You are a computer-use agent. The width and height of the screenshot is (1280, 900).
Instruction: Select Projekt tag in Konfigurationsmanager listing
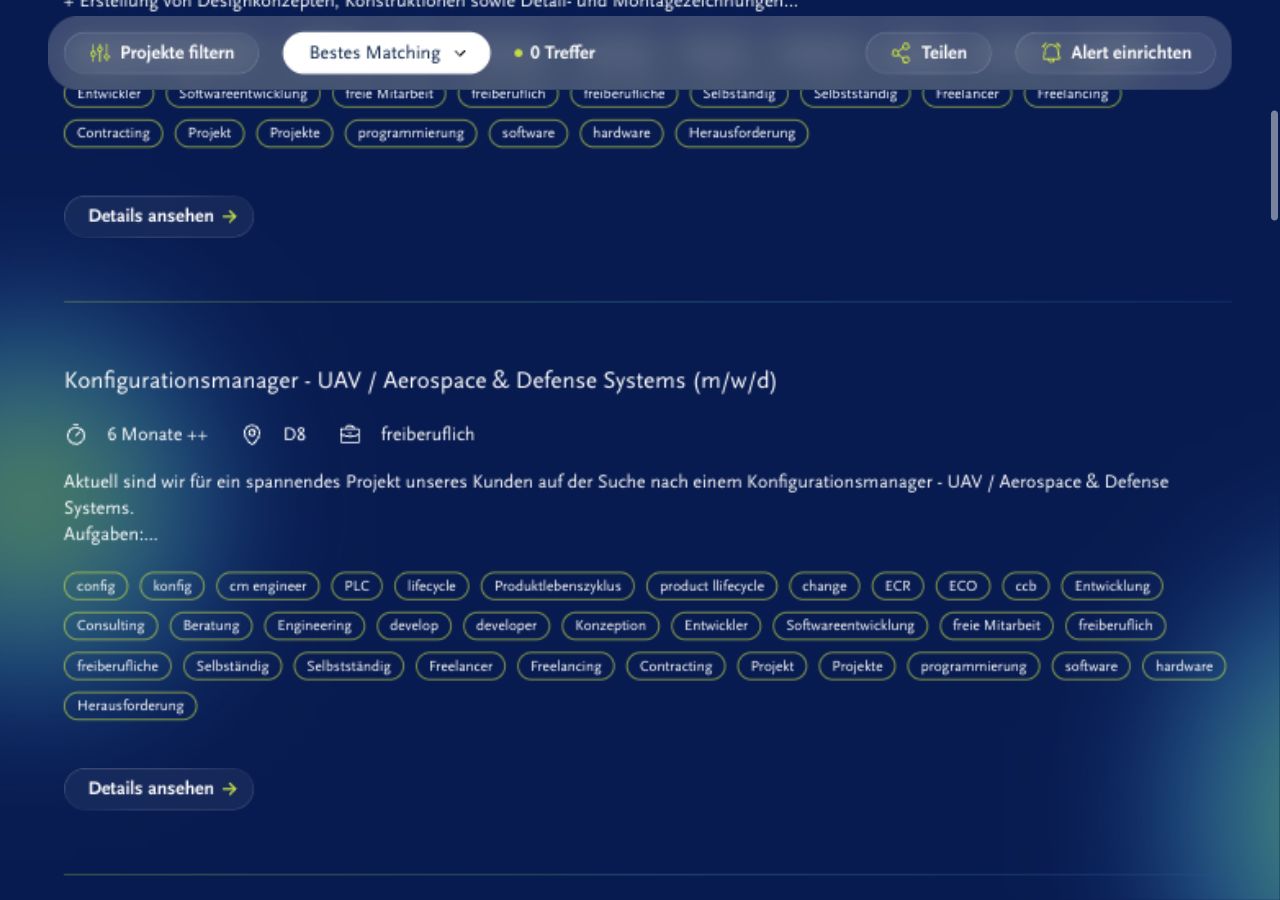click(772, 666)
